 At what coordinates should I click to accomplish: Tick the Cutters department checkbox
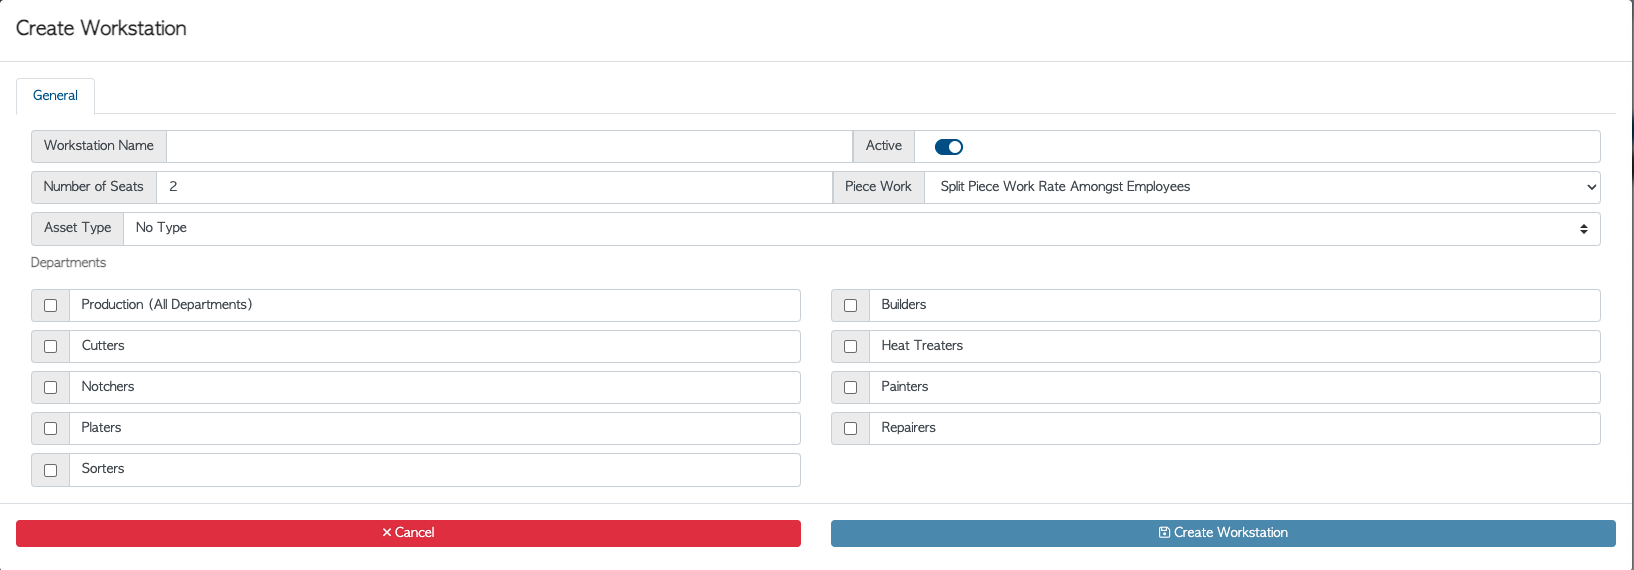[51, 347]
